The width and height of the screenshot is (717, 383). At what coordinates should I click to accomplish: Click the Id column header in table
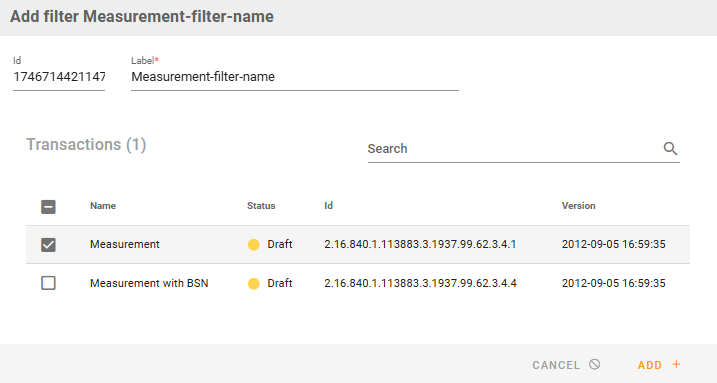point(328,206)
